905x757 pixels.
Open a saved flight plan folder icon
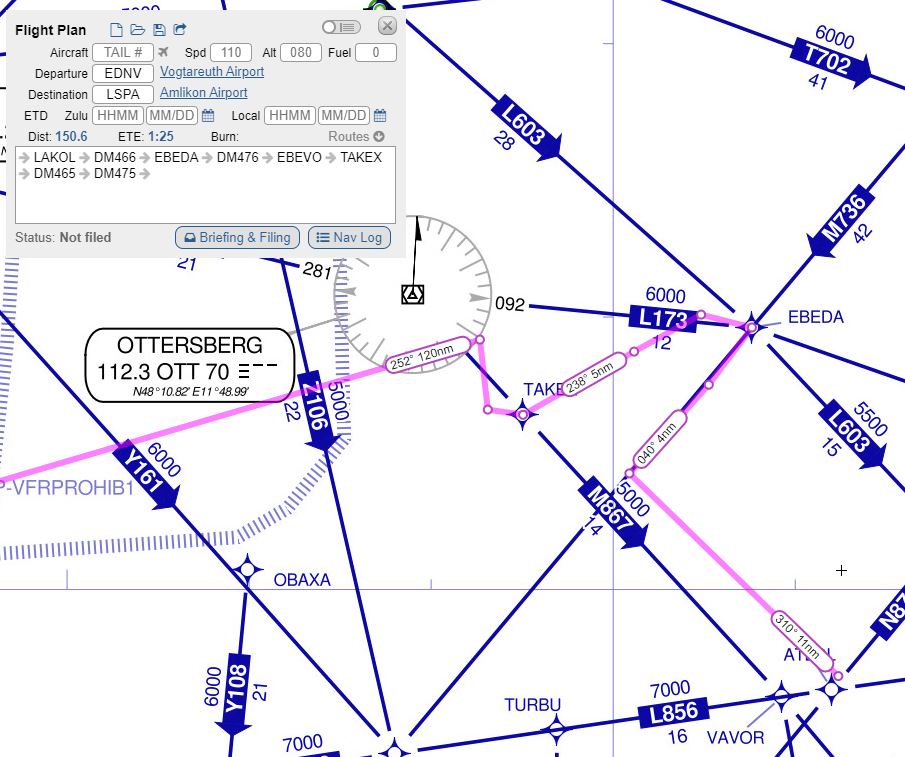(x=137, y=29)
